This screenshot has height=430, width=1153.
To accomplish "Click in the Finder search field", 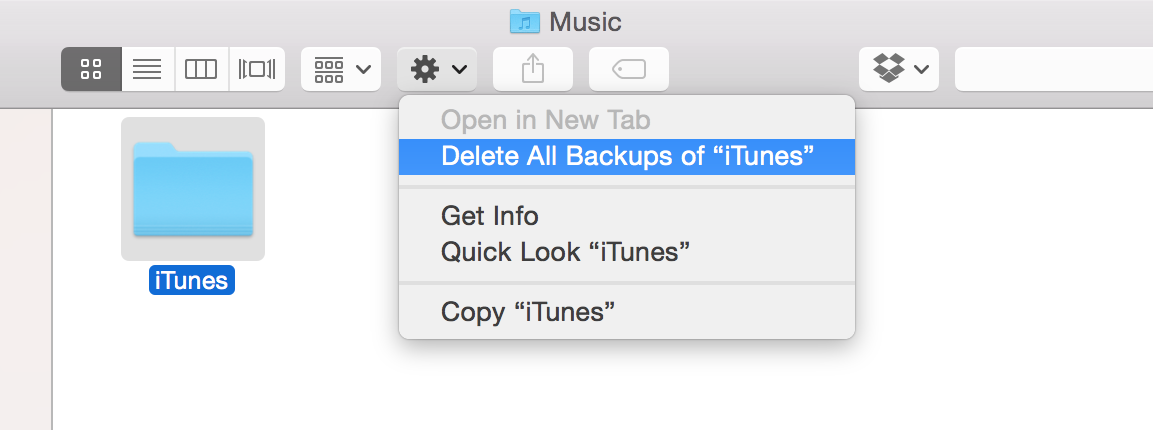I will [x=1054, y=69].
